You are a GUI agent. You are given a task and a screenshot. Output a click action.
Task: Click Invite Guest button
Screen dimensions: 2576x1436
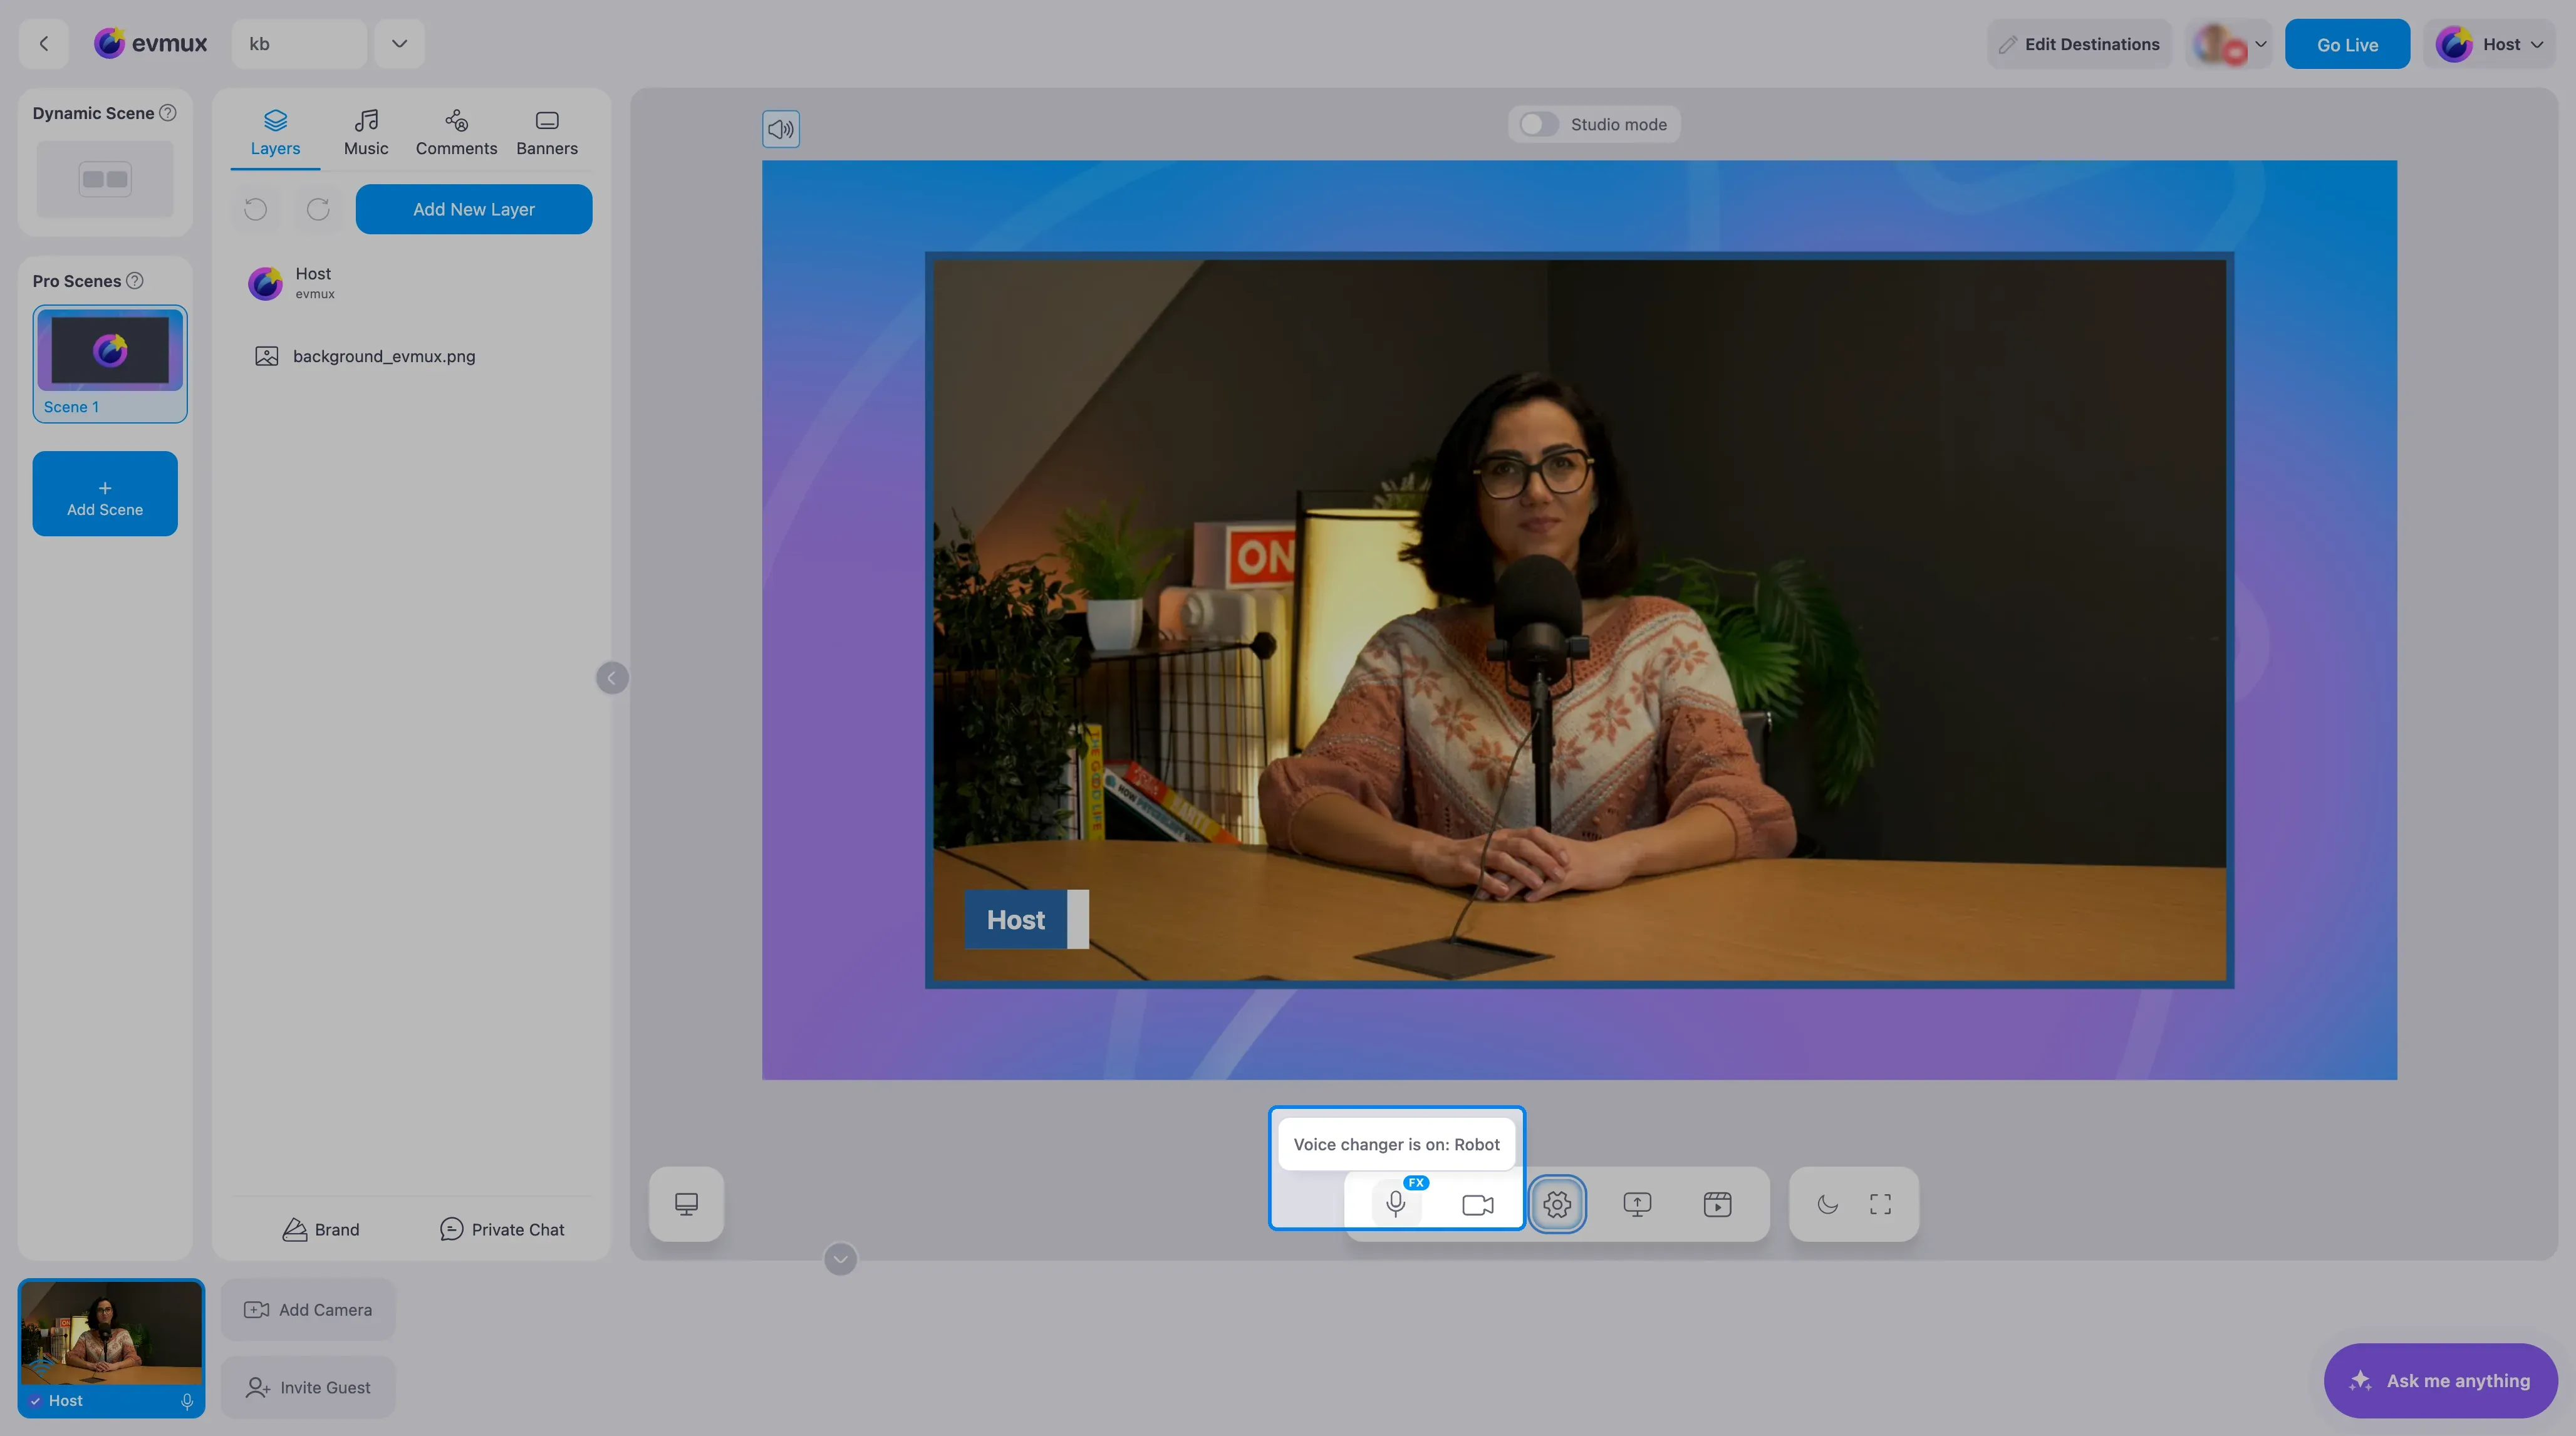[x=308, y=1387]
